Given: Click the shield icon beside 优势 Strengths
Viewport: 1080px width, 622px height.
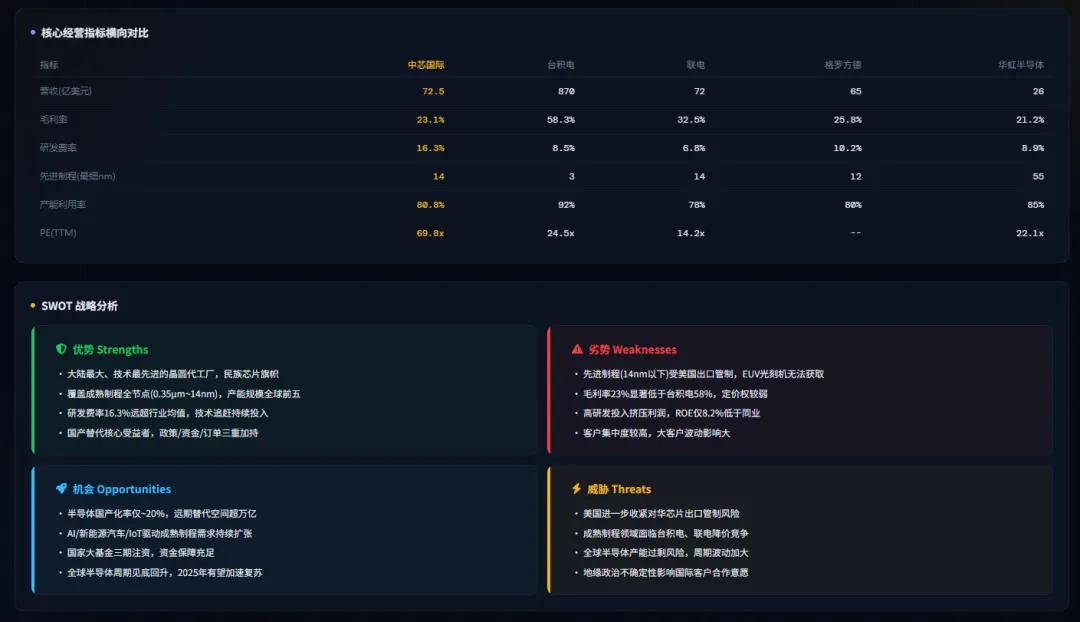Looking at the screenshot, I should tap(61, 349).
